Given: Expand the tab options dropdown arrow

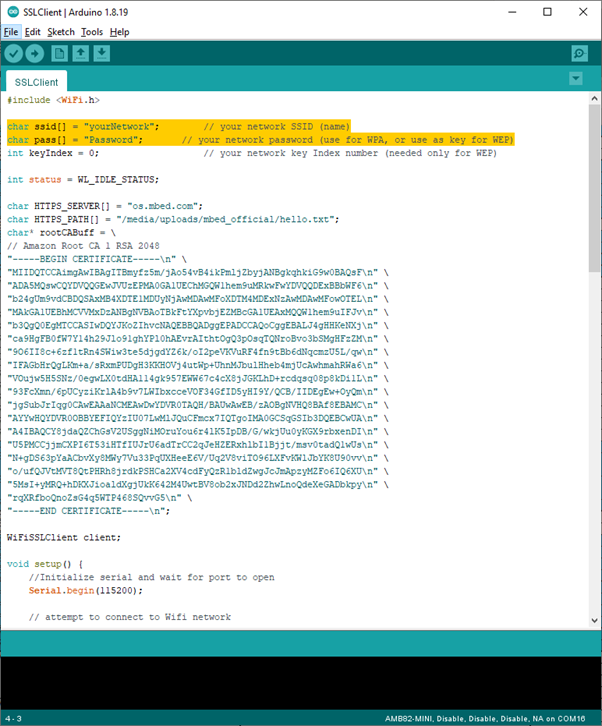Looking at the screenshot, I should pyautogui.click(x=575, y=79).
